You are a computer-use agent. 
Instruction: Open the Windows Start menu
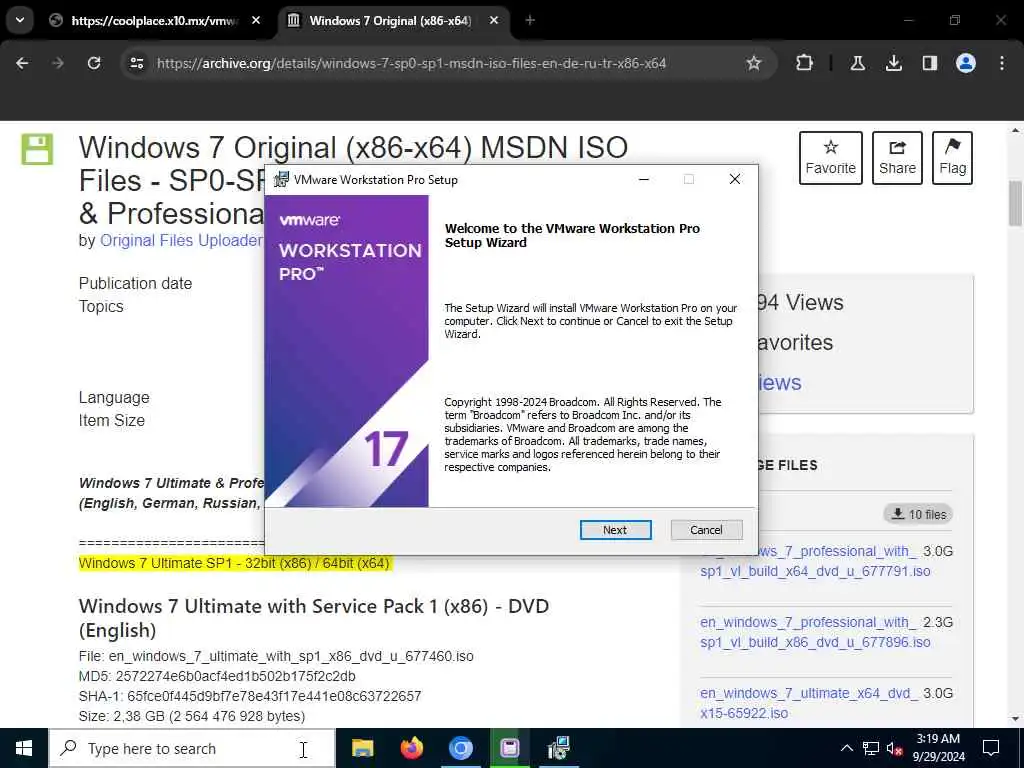point(24,748)
